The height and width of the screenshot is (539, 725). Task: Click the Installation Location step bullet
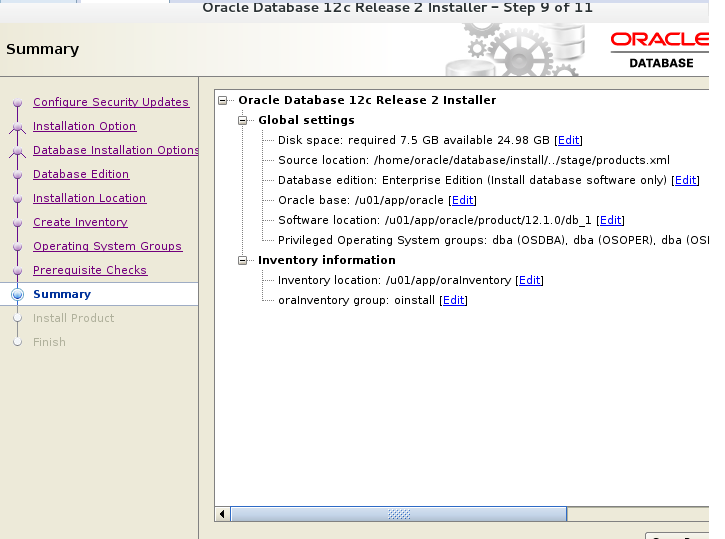pos(18,198)
